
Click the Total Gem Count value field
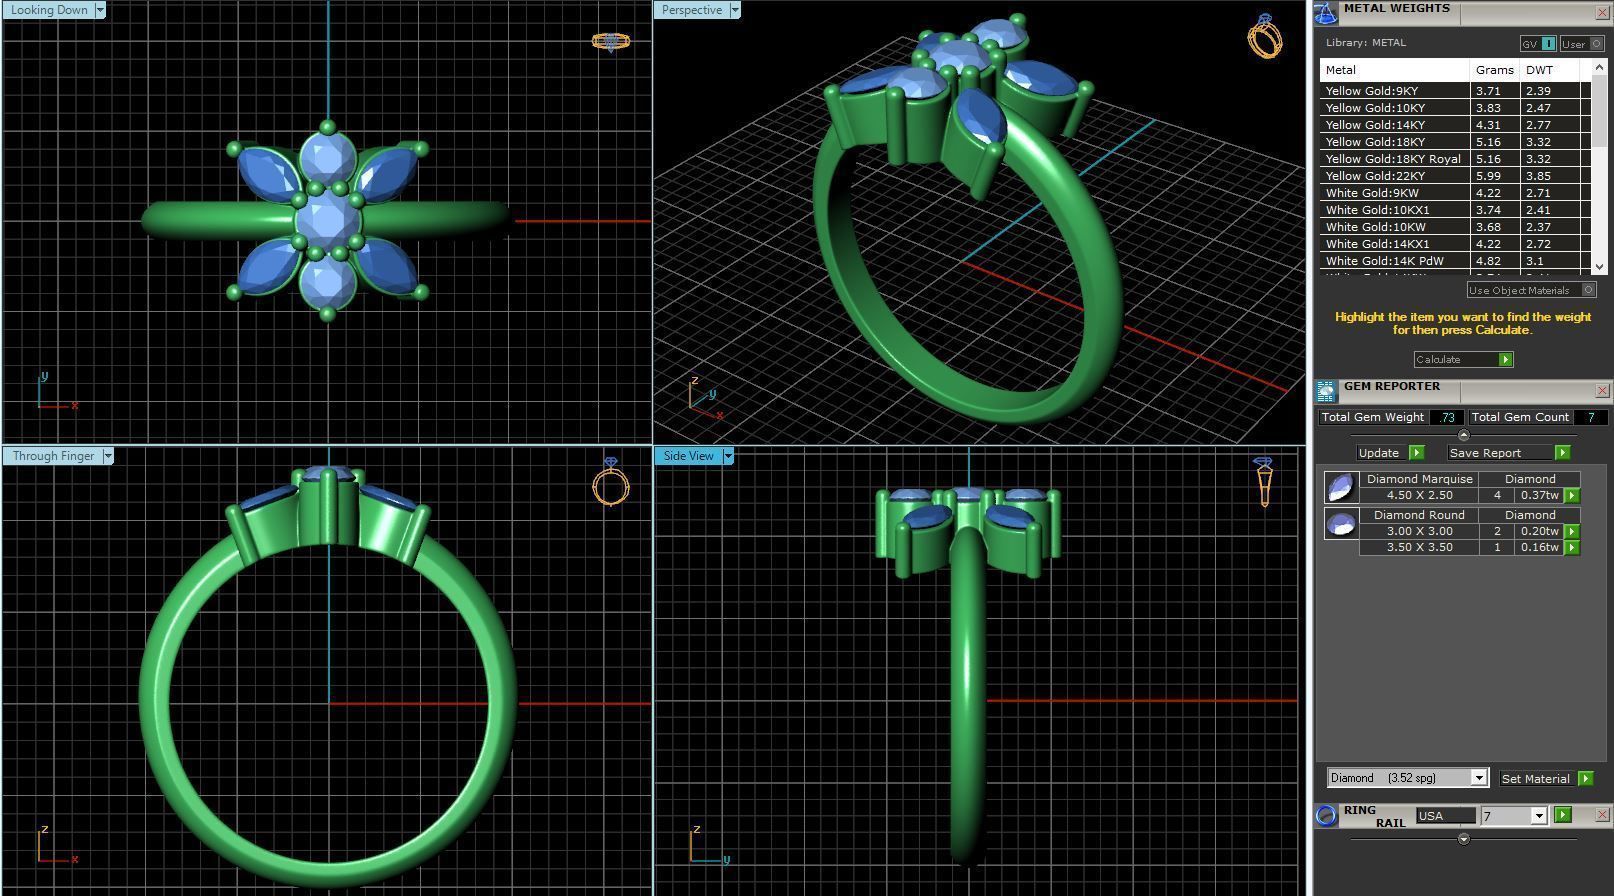(1590, 417)
